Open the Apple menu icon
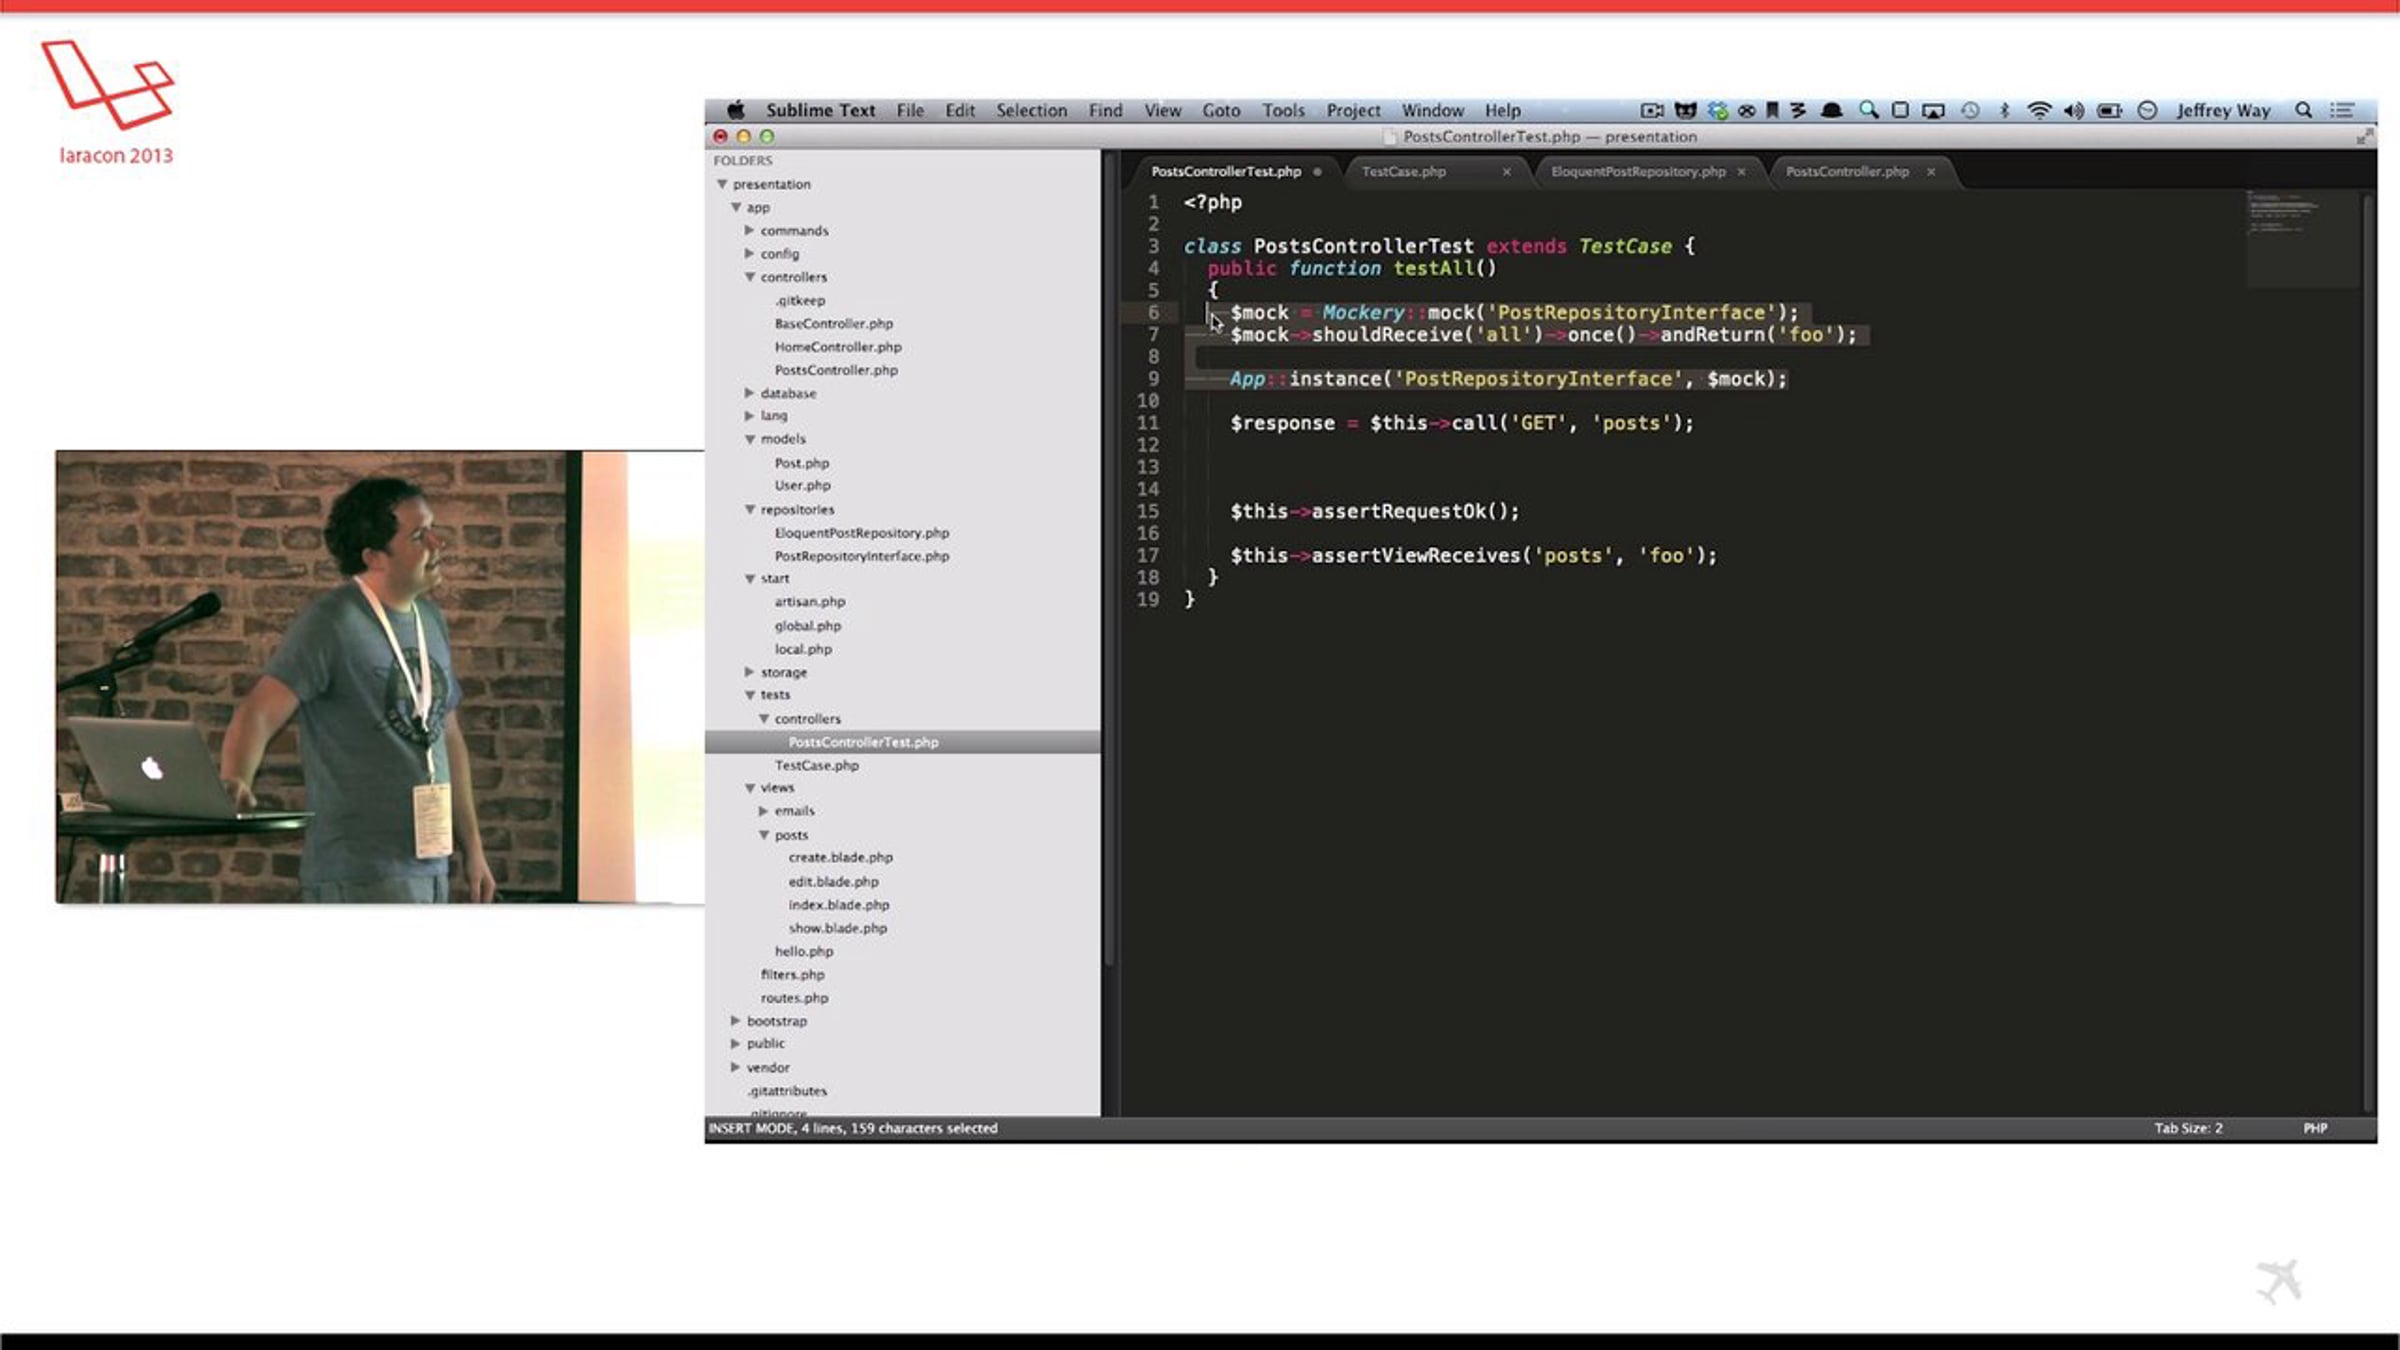 [736, 110]
